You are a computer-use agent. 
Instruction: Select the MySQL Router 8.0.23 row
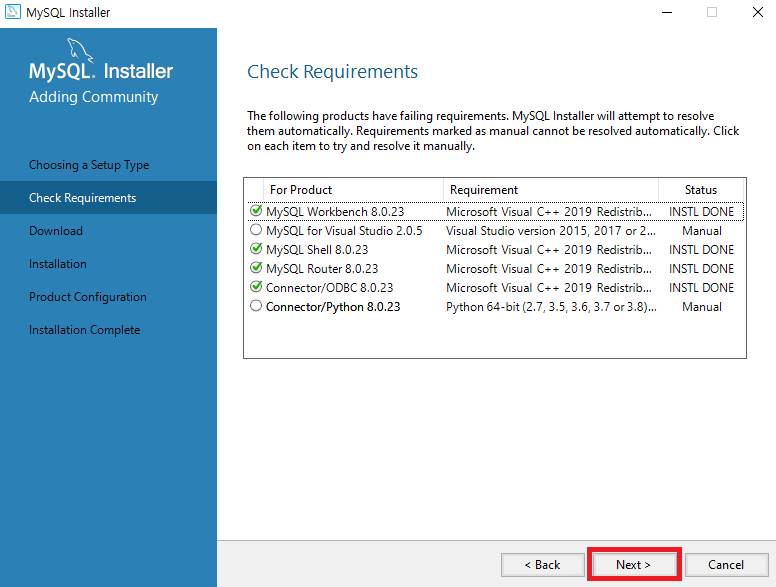[x=495, y=269]
